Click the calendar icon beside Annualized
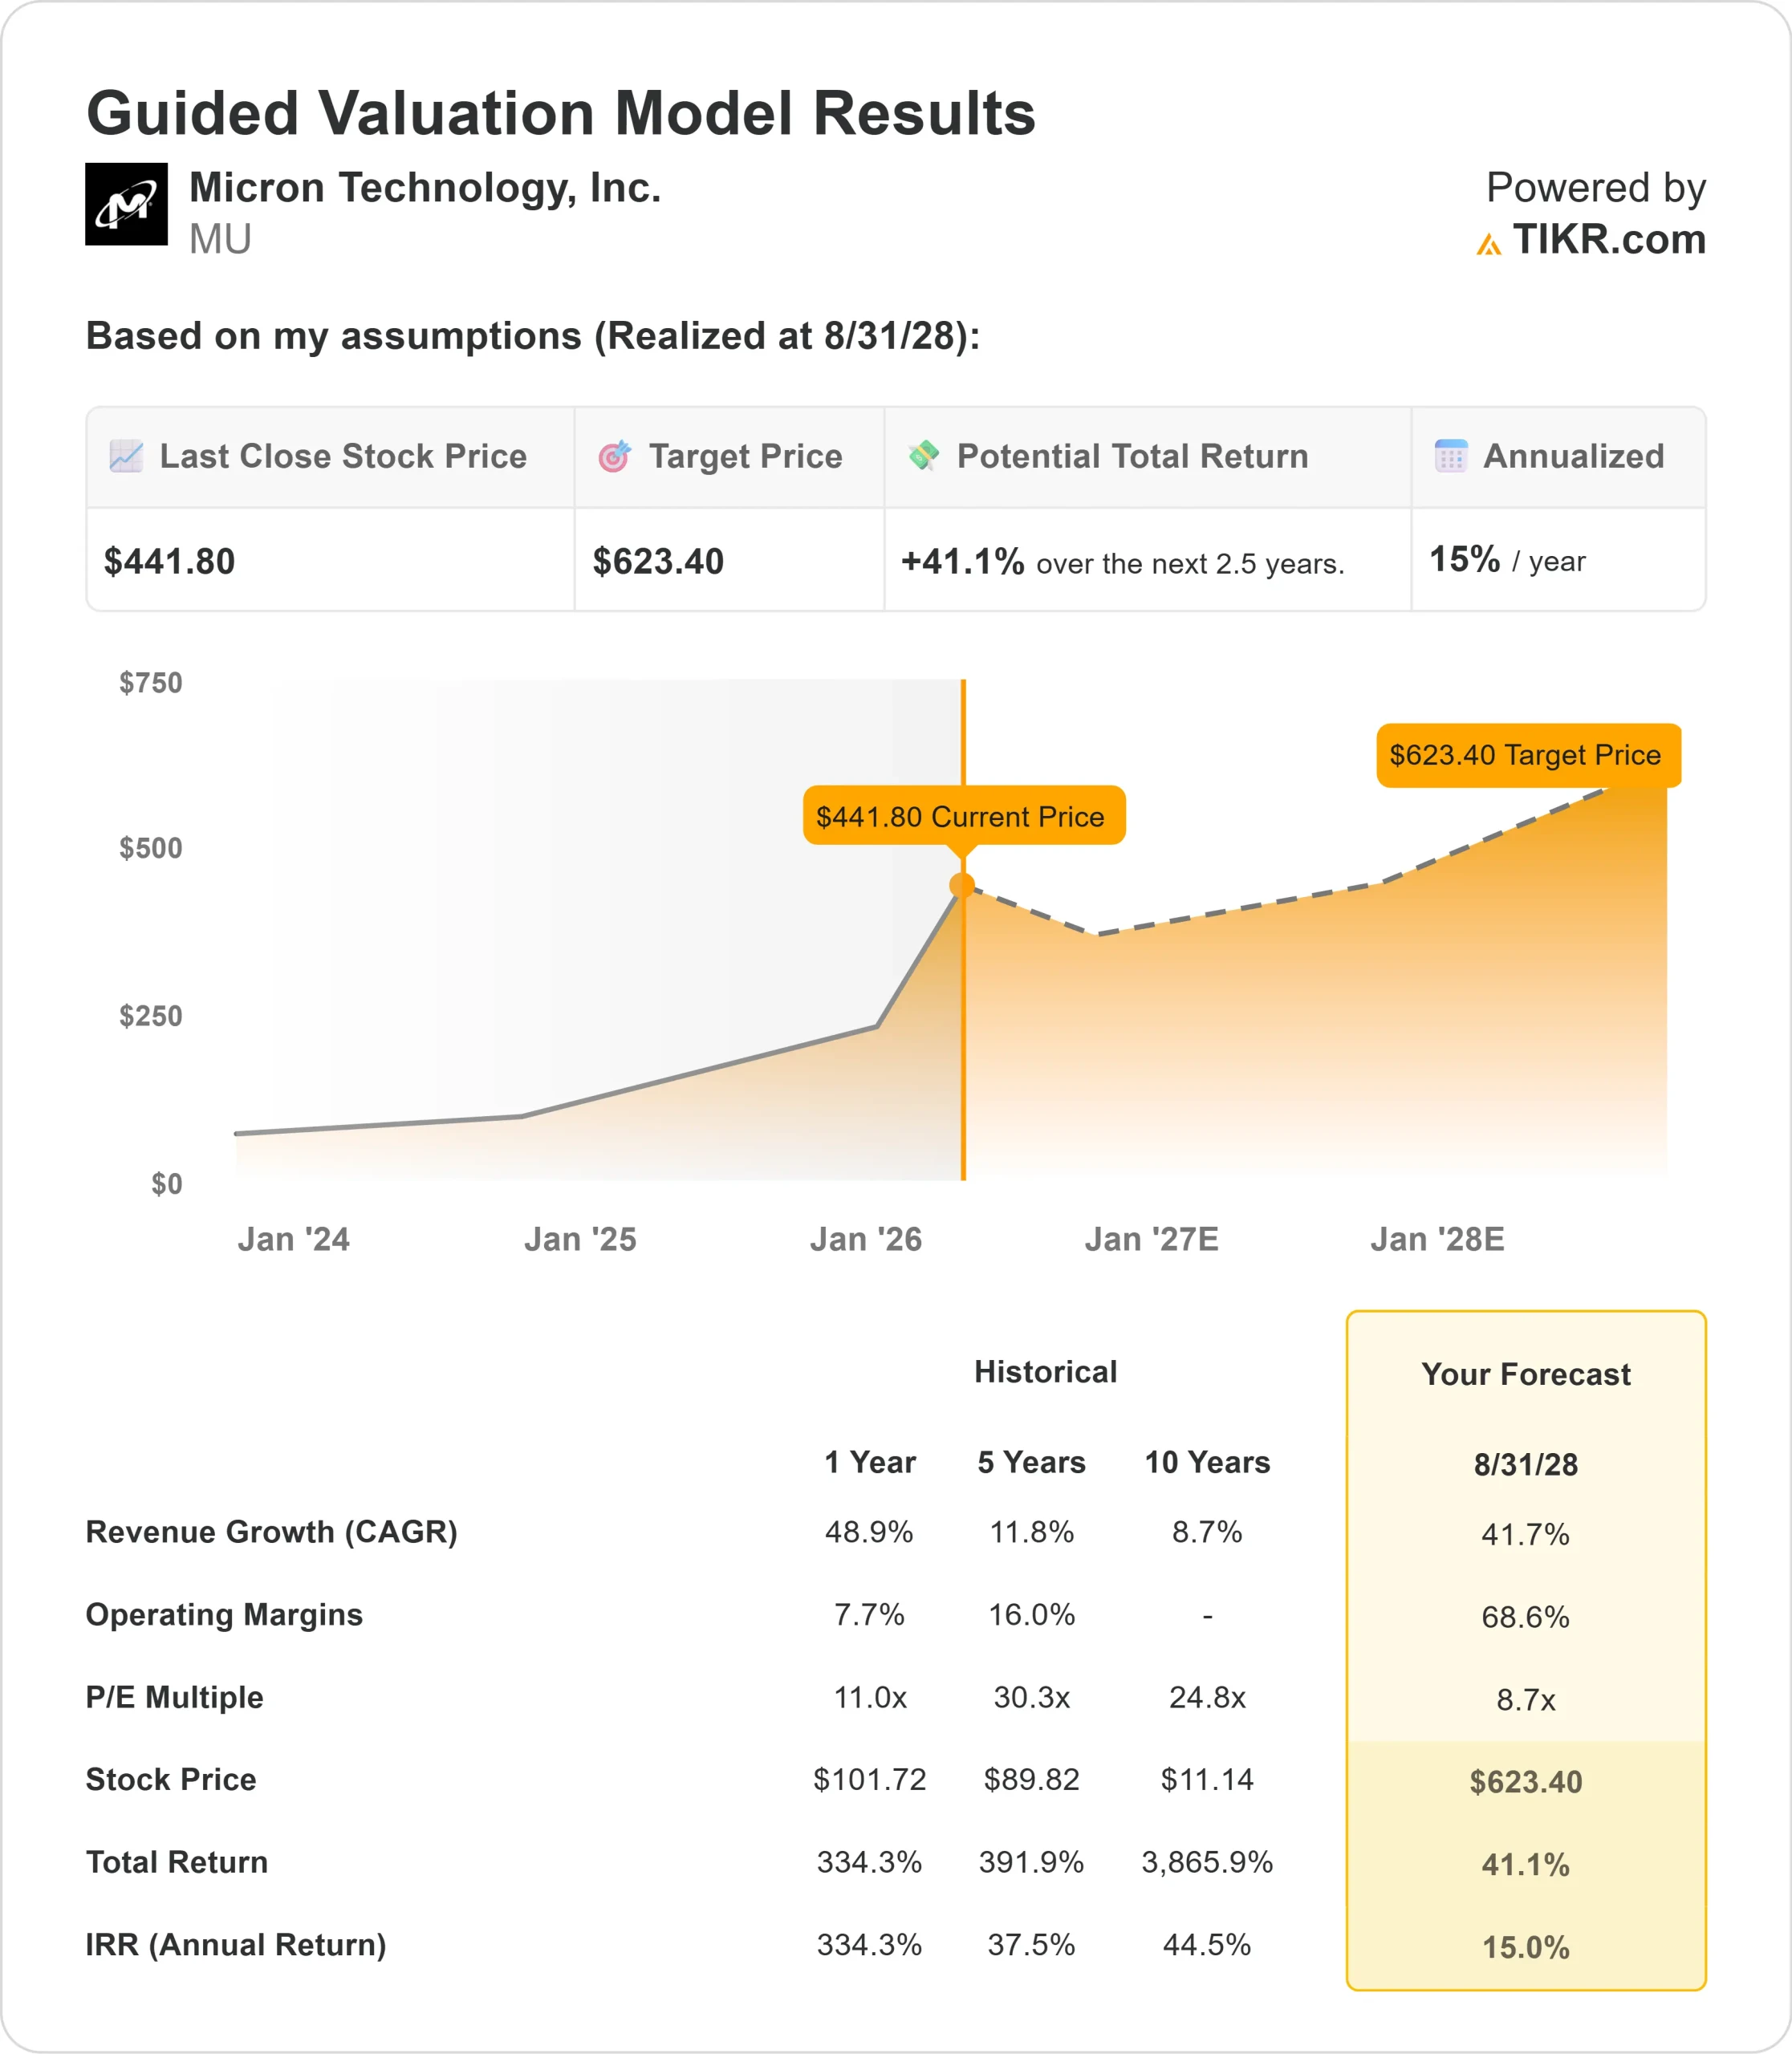Image resolution: width=1792 pixels, height=2054 pixels. [1450, 456]
